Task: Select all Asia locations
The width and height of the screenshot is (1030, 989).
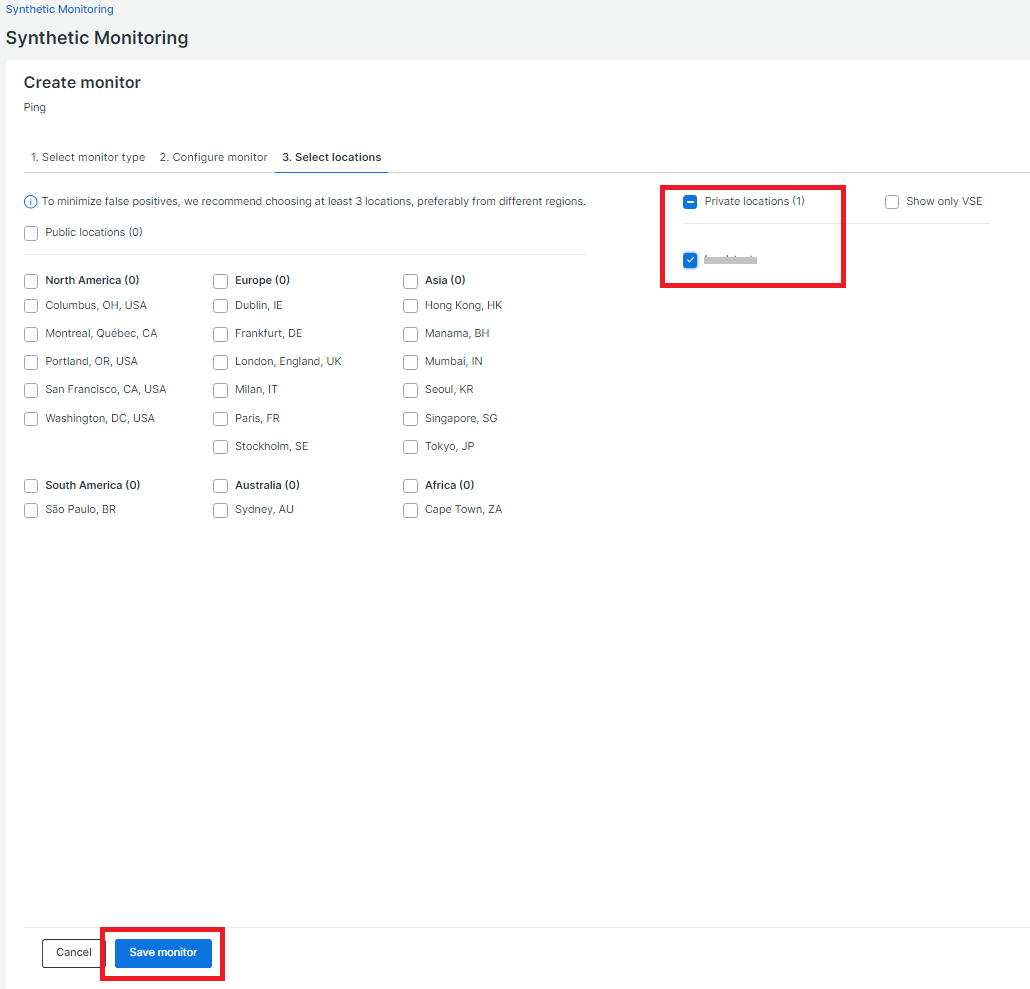Action: coord(410,281)
